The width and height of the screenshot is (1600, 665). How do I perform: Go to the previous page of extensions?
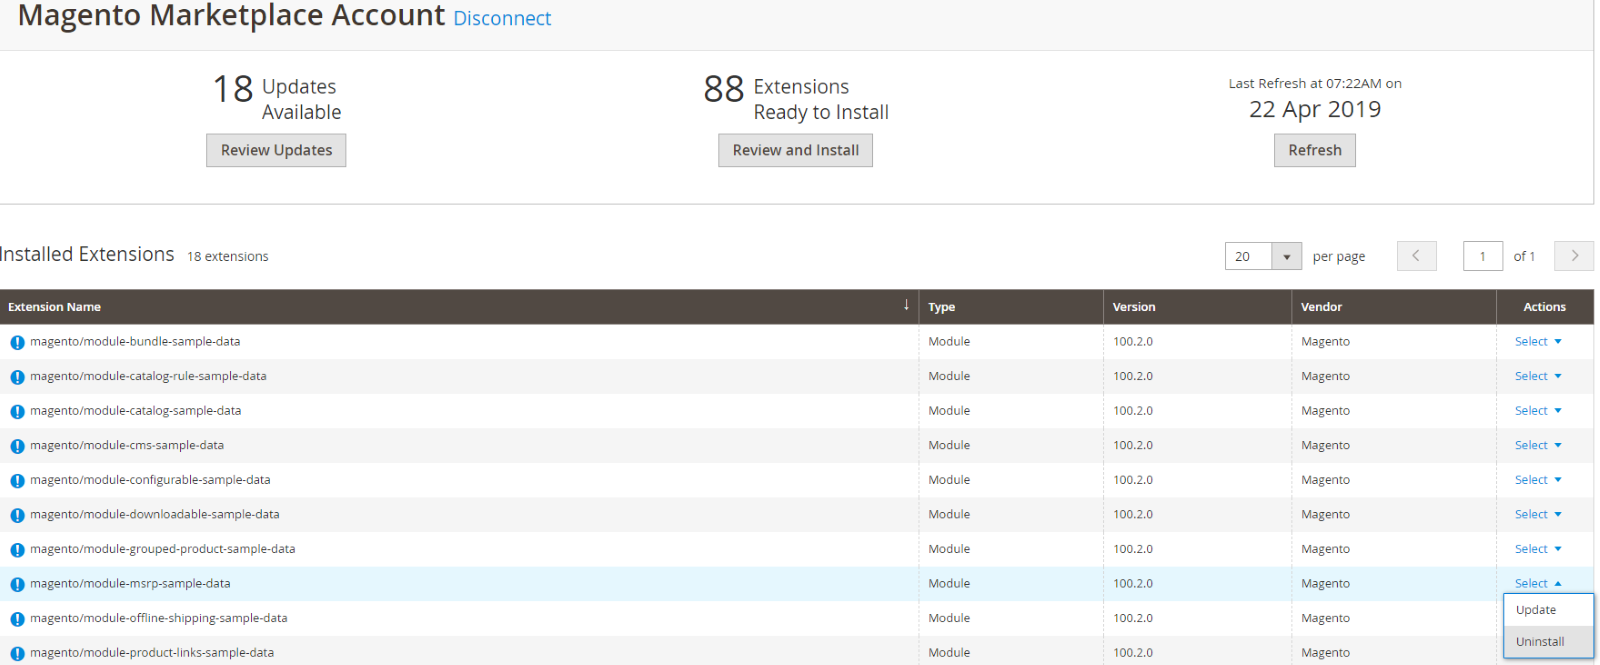pos(1416,256)
